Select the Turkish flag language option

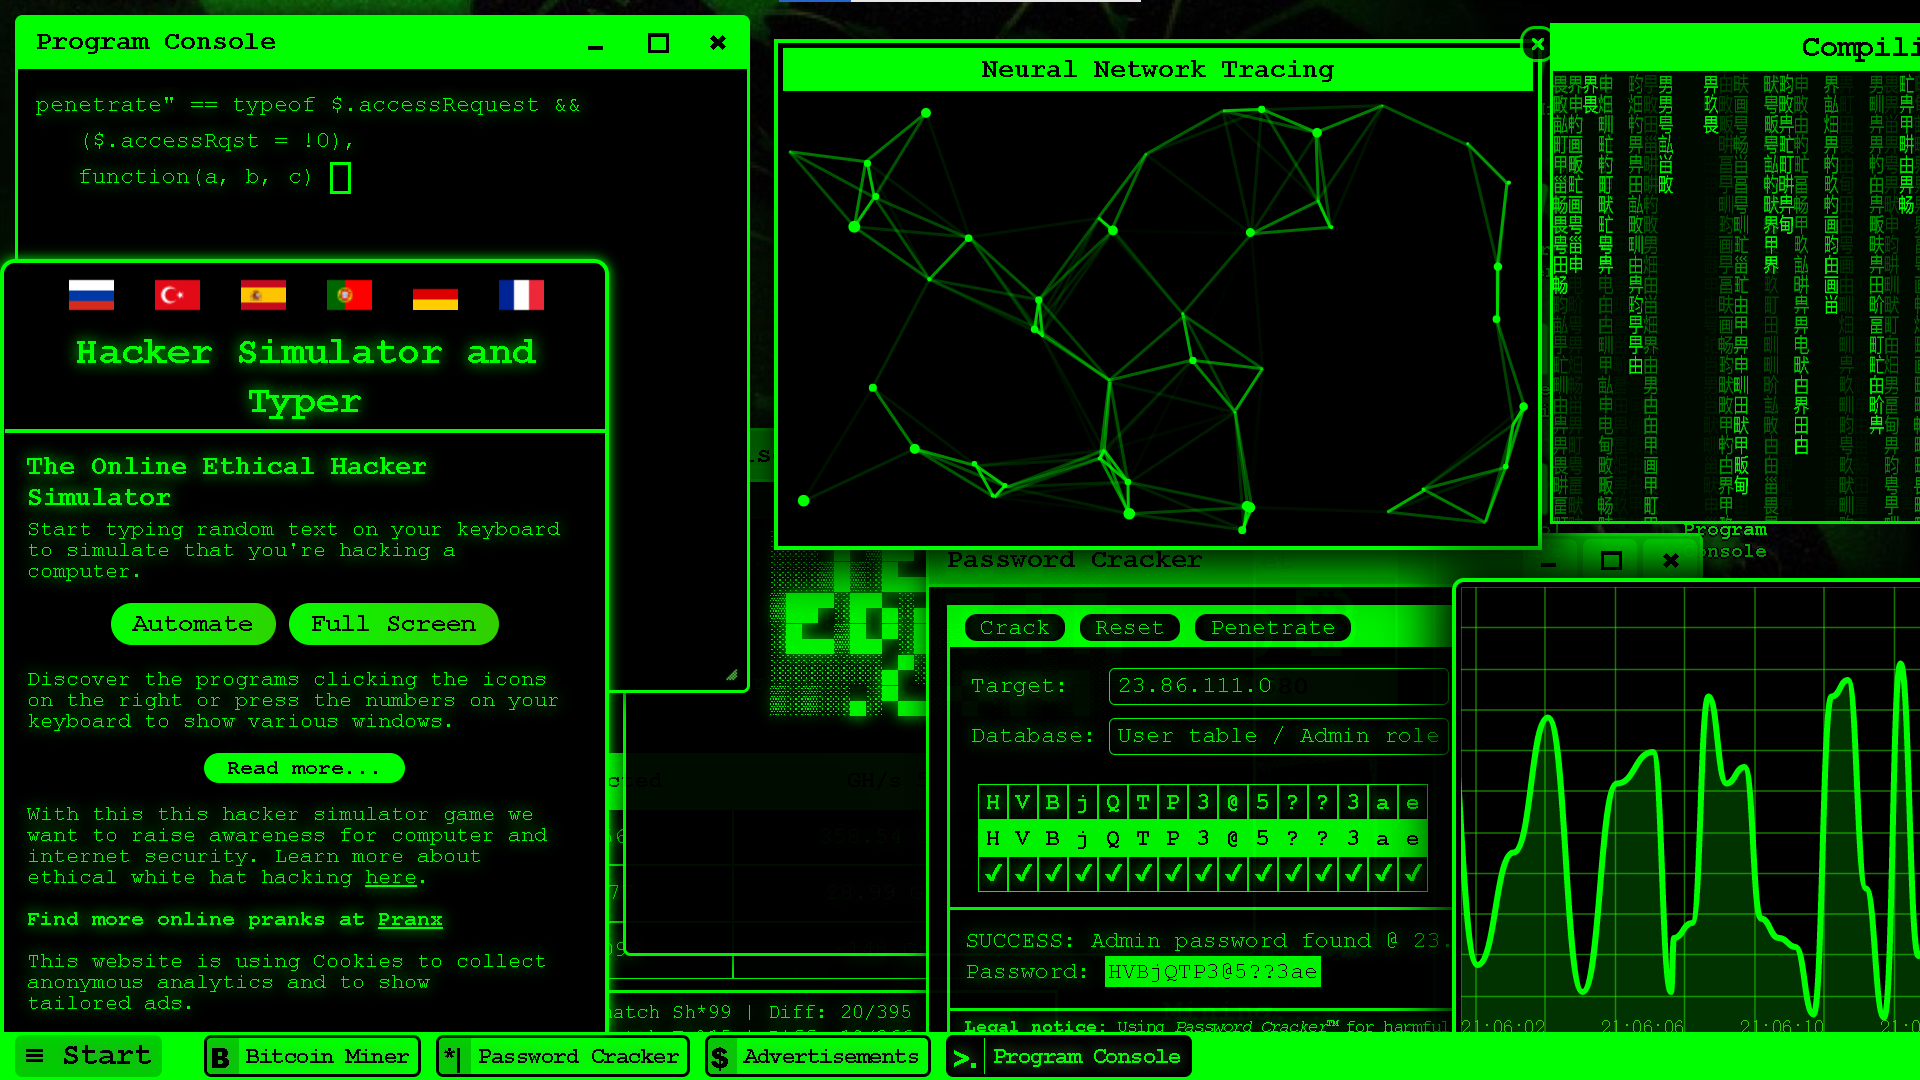tap(178, 294)
